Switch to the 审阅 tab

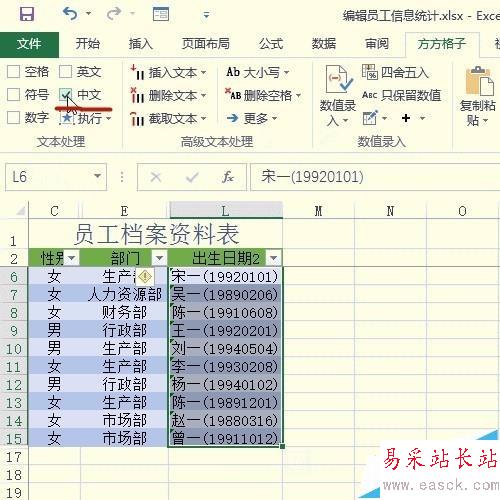[377, 44]
